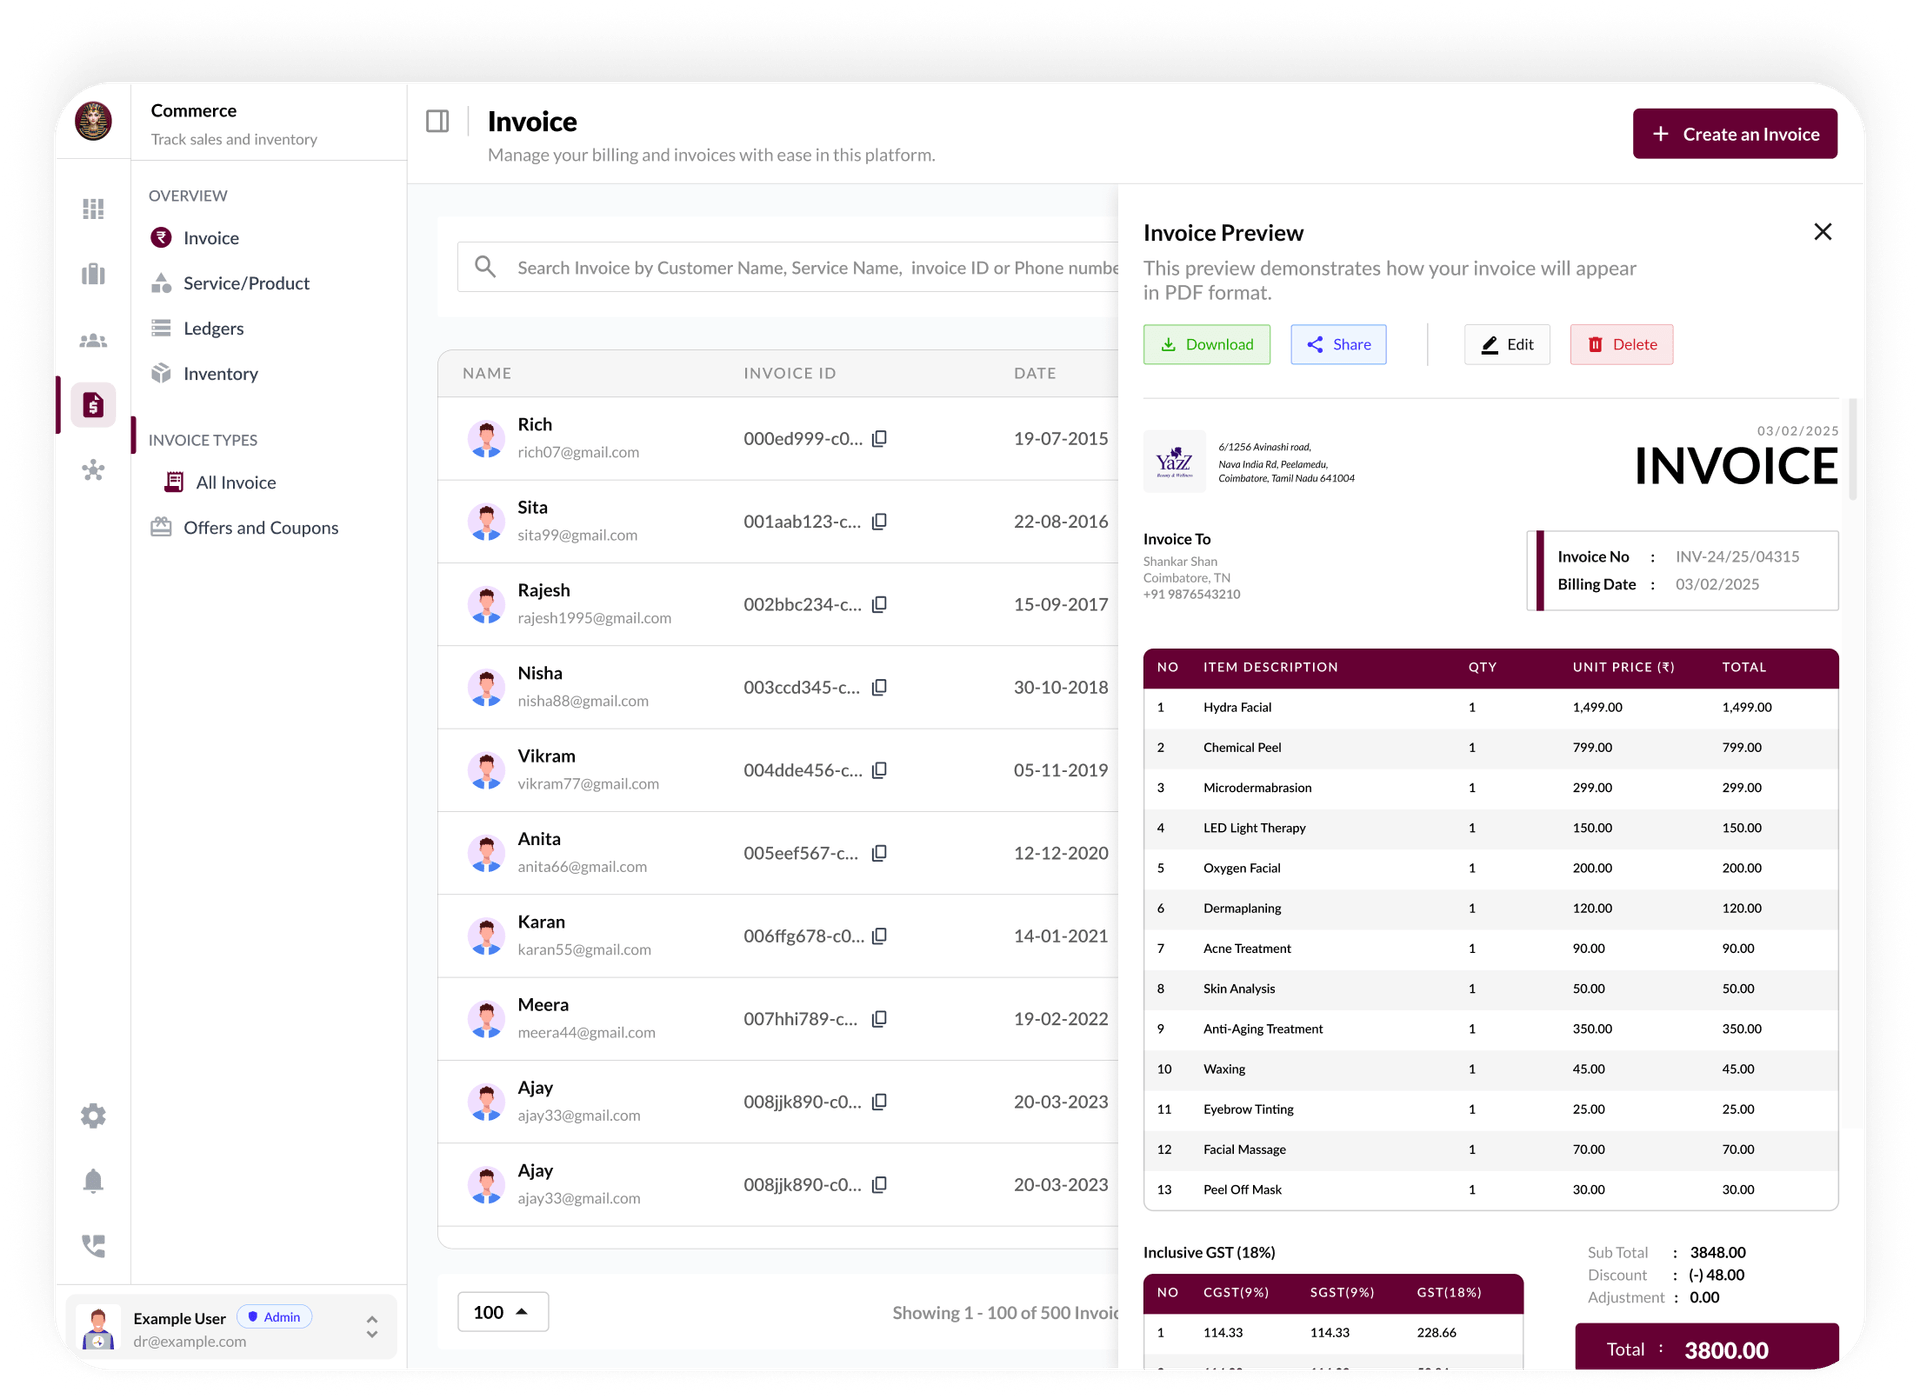The height and width of the screenshot is (1398, 1920).
Task: Click Karan's avatar thumbnail
Action: coord(487,936)
